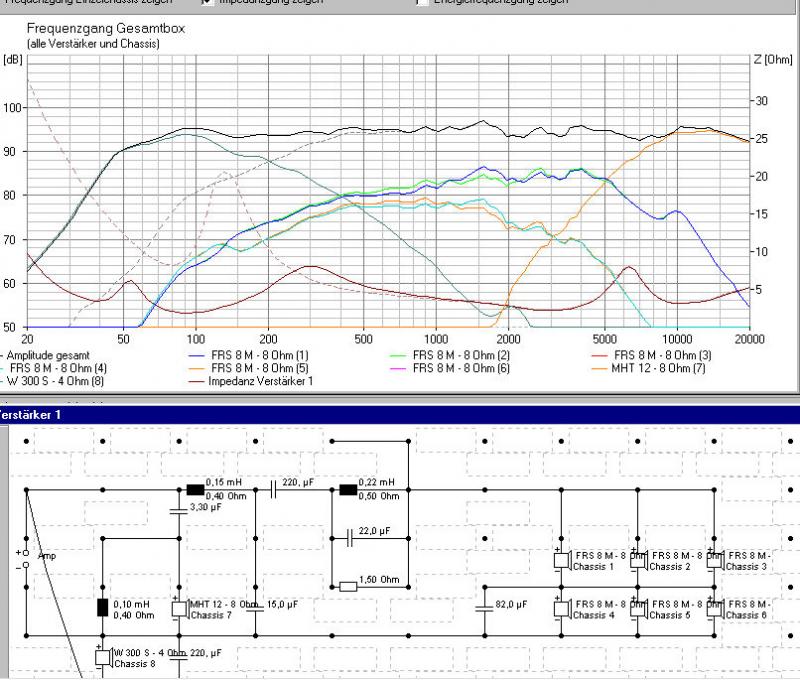800x680 pixels.
Task: Select the Chassis 4 speaker symbol
Action: pyautogui.click(x=564, y=609)
